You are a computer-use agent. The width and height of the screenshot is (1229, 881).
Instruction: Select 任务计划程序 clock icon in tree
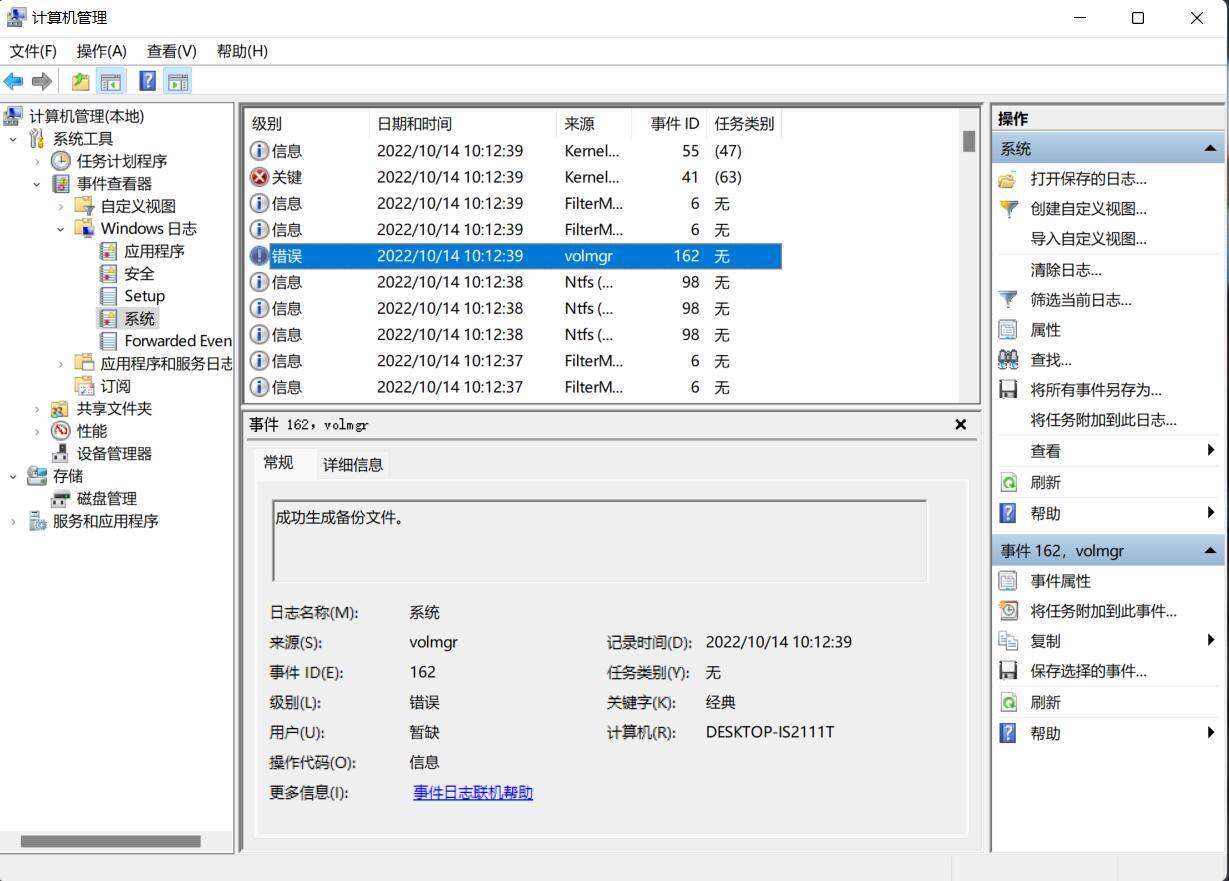point(61,161)
